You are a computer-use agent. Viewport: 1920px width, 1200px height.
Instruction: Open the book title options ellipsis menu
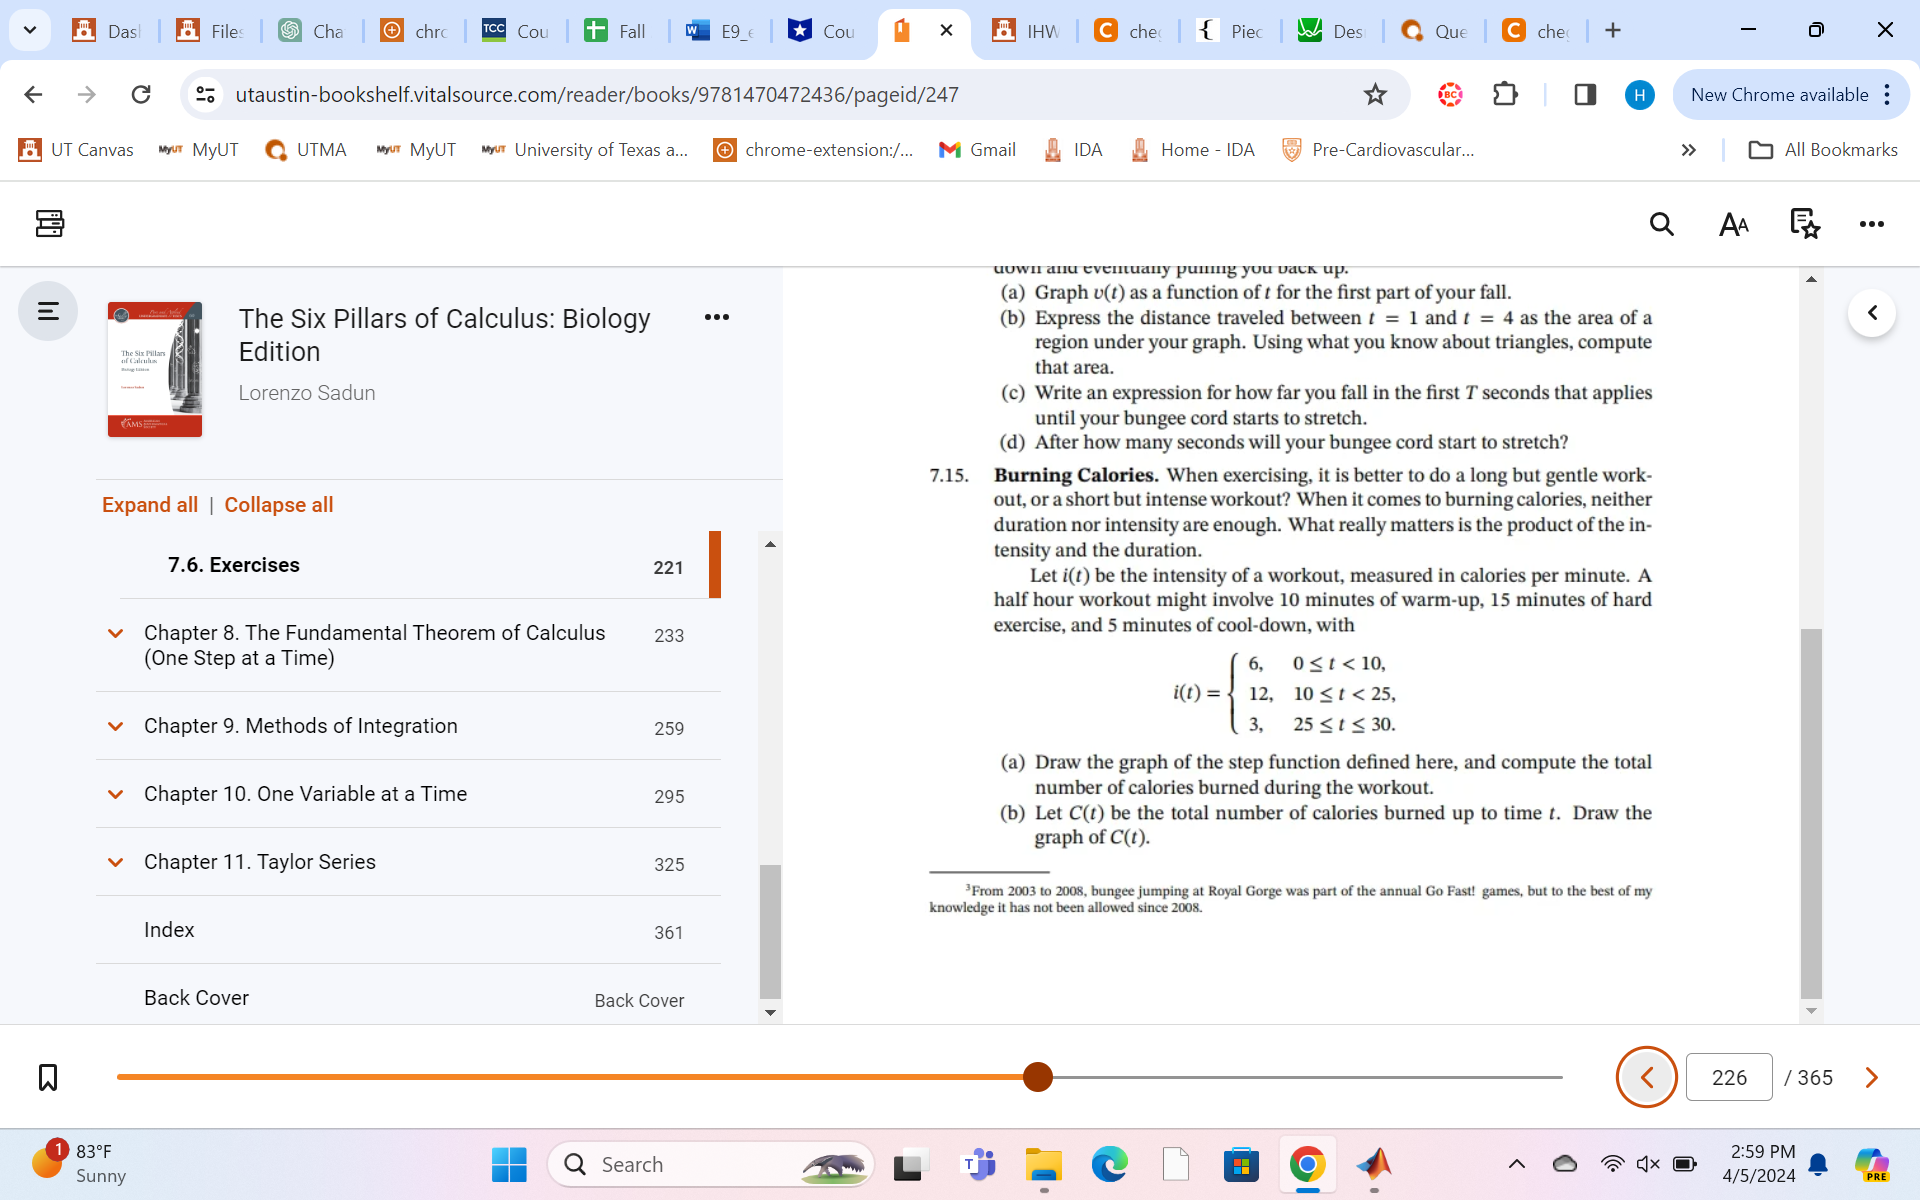pyautogui.click(x=716, y=317)
